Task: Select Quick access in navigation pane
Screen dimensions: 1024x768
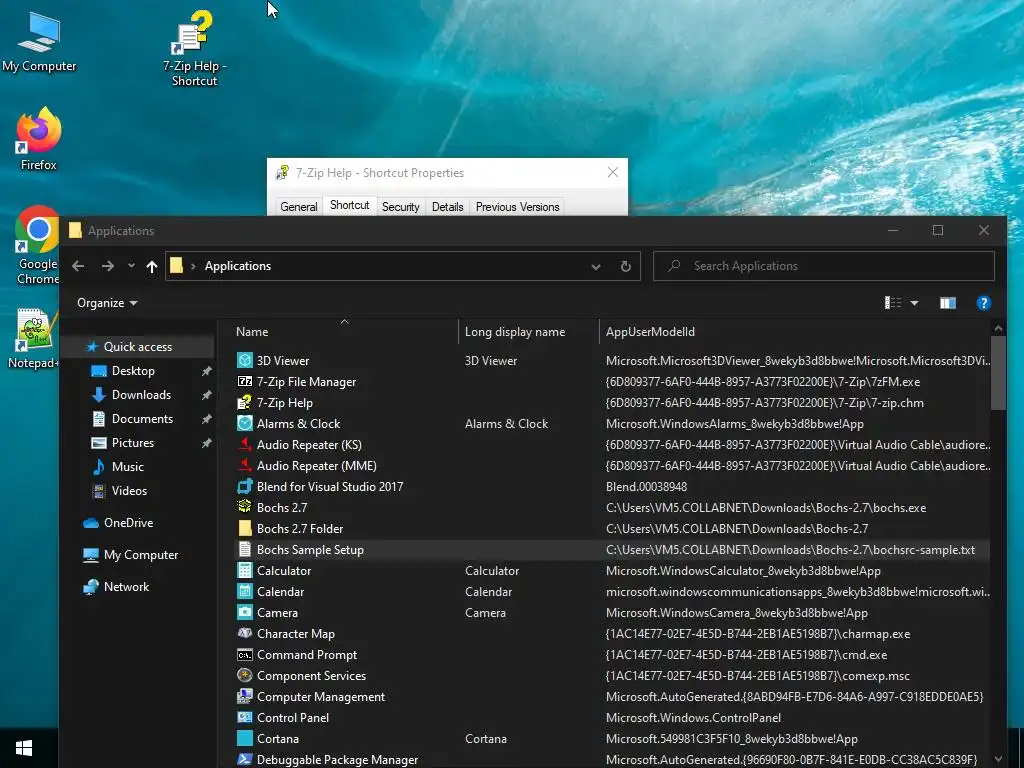Action: click(137, 347)
